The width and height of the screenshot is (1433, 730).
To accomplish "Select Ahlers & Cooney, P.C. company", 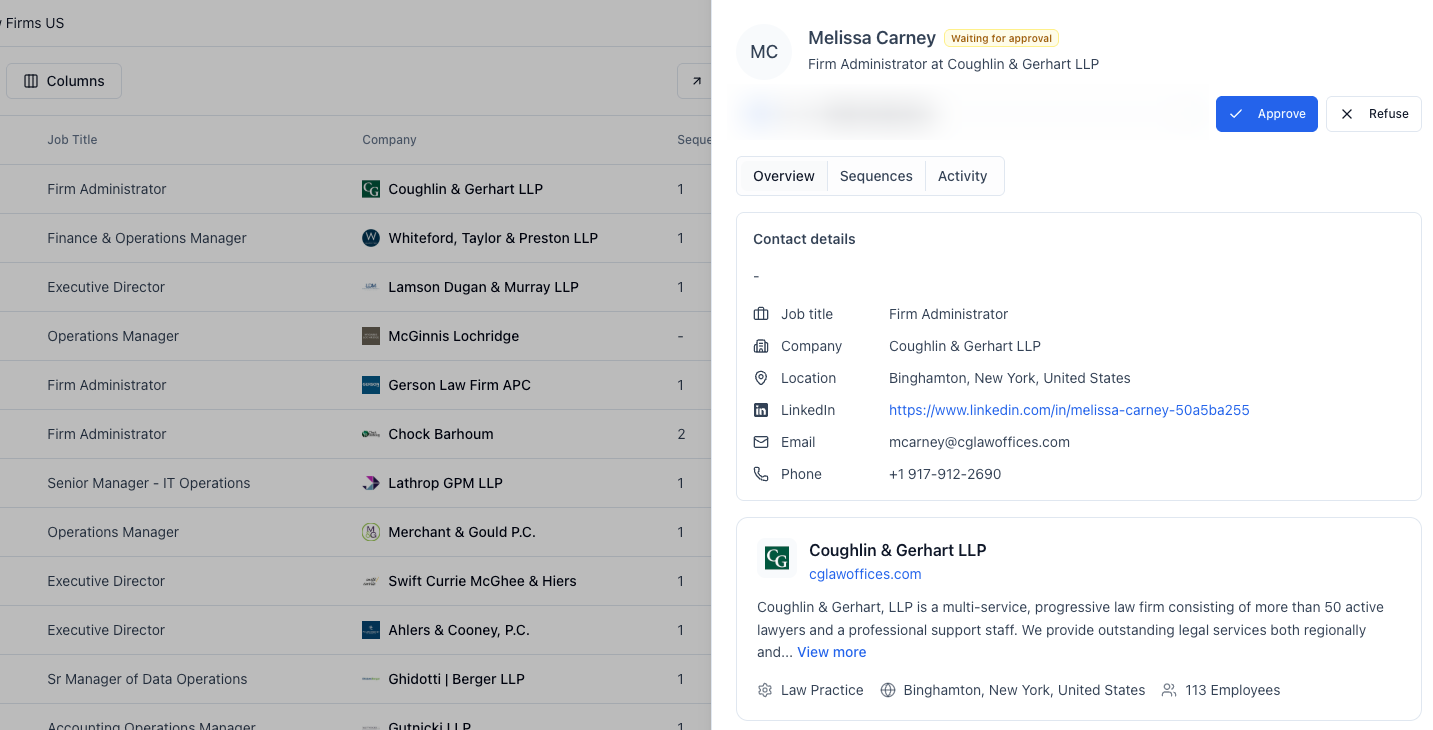I will (459, 630).
